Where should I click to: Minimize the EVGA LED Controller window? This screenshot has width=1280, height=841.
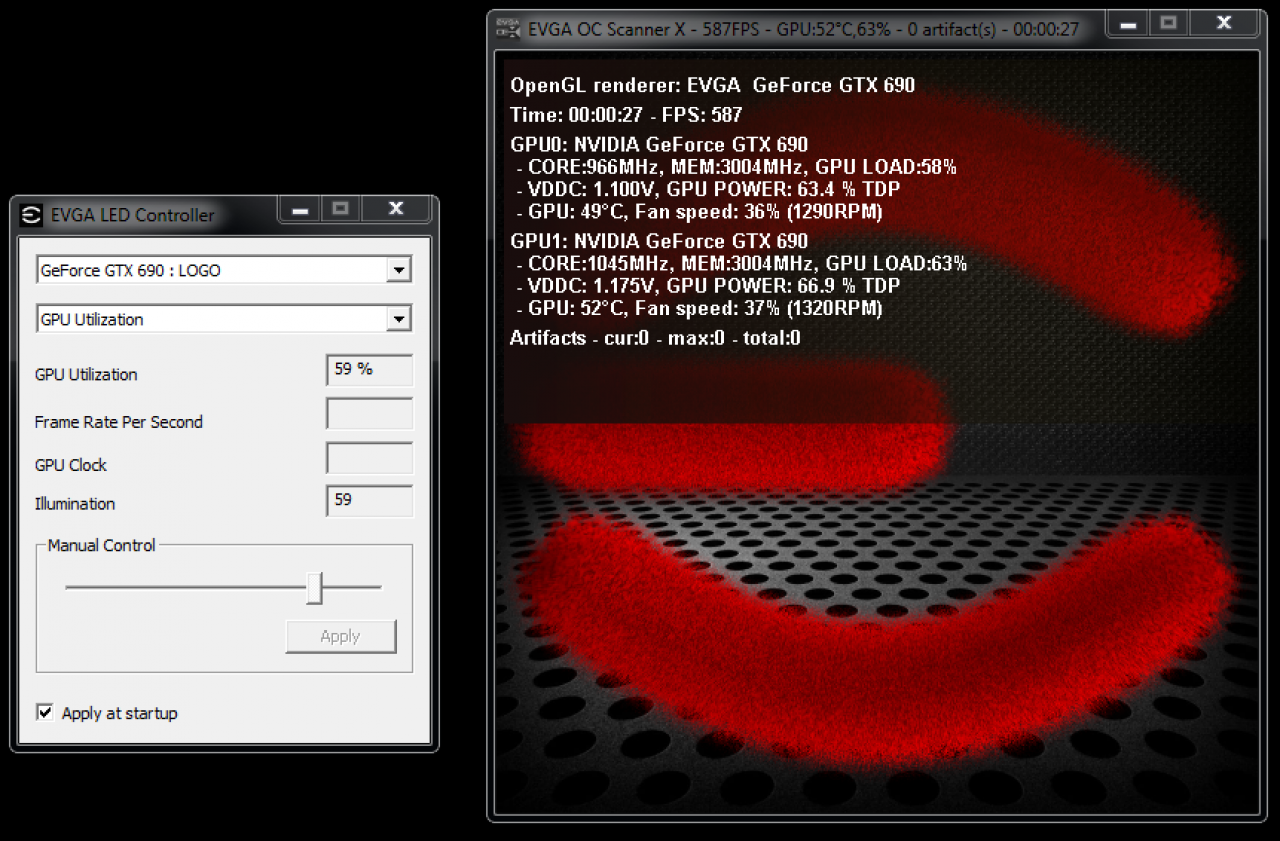click(x=299, y=208)
